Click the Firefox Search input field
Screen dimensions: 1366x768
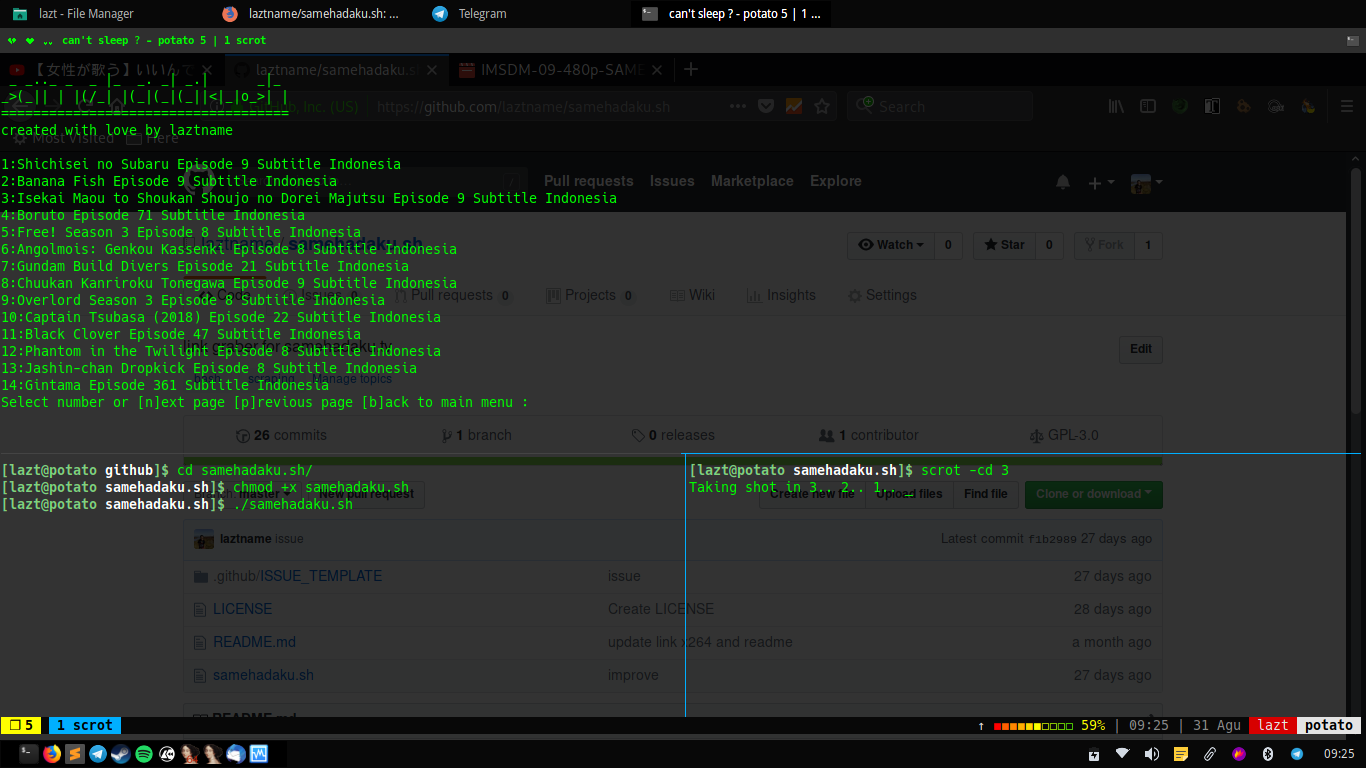940,106
